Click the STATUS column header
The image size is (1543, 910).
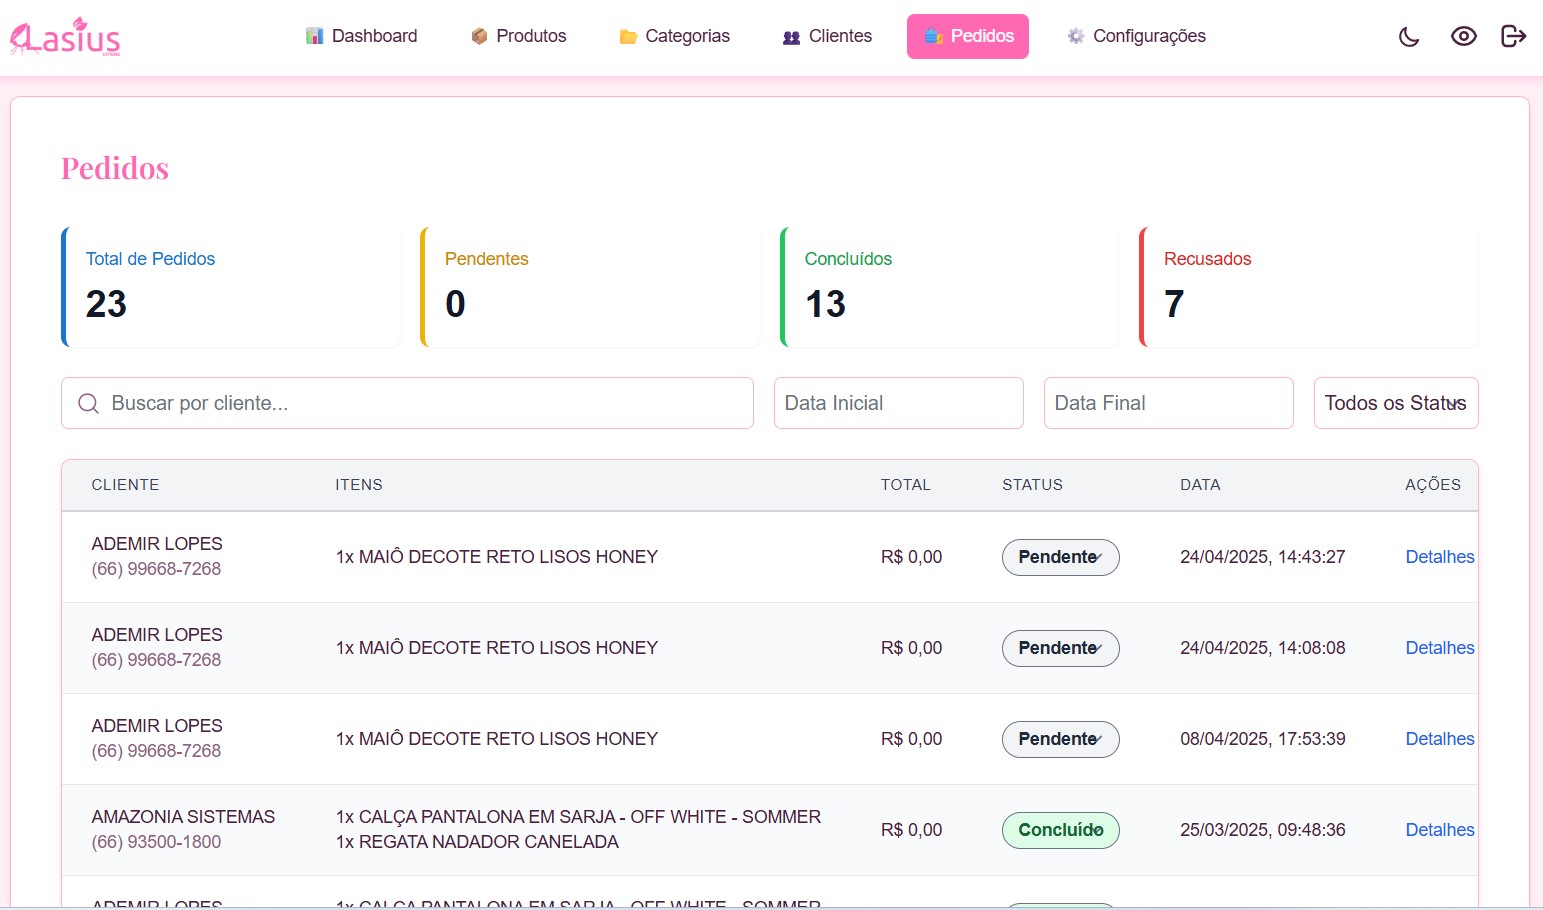click(x=1033, y=485)
